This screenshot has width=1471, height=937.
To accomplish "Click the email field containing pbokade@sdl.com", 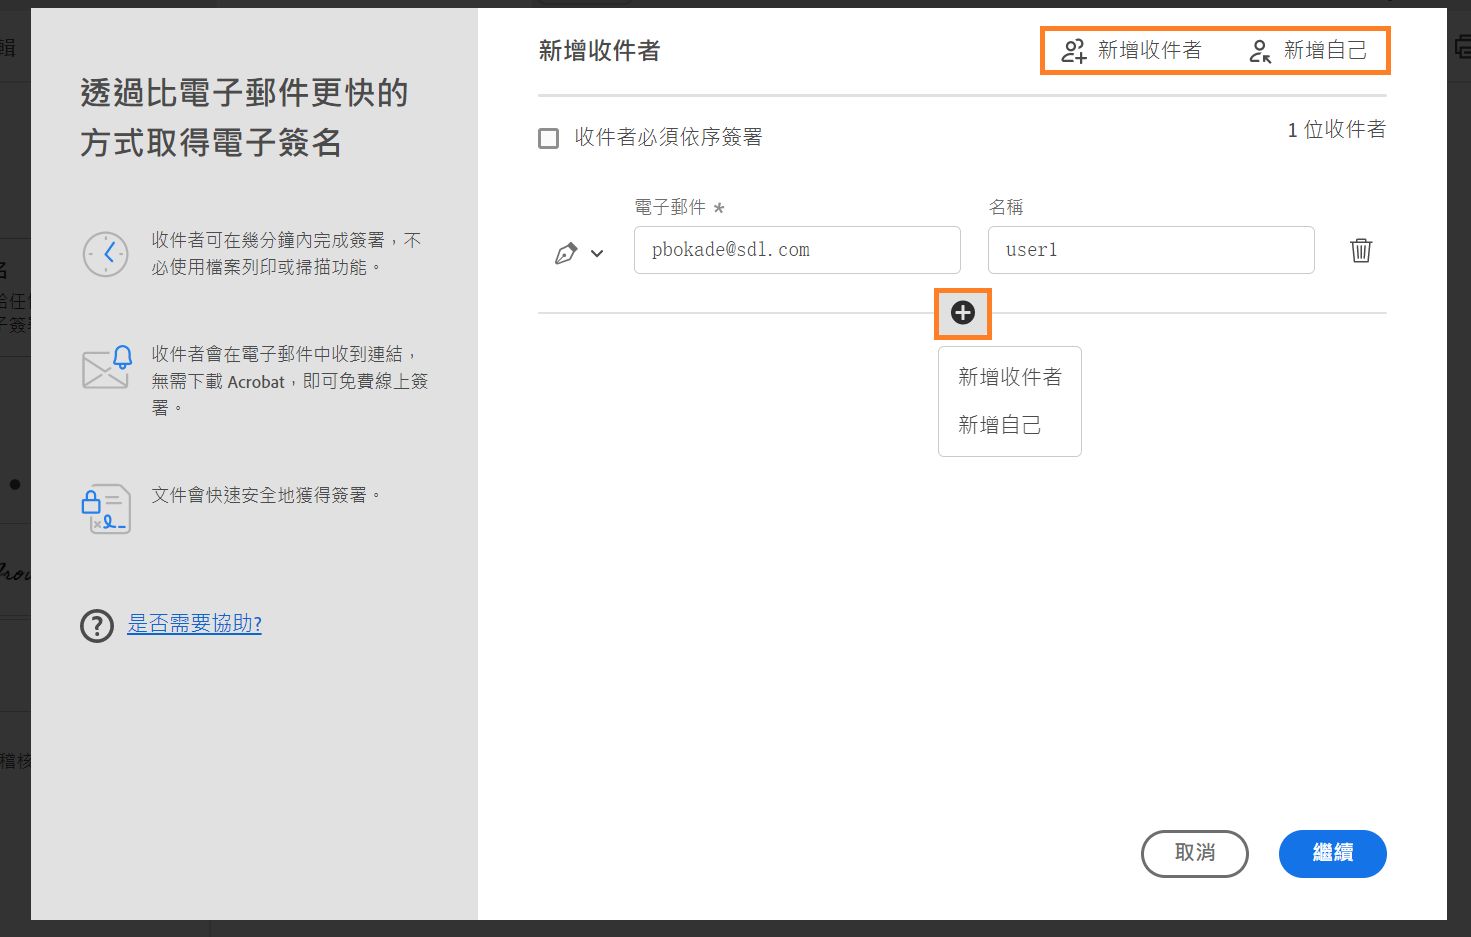I will (796, 250).
